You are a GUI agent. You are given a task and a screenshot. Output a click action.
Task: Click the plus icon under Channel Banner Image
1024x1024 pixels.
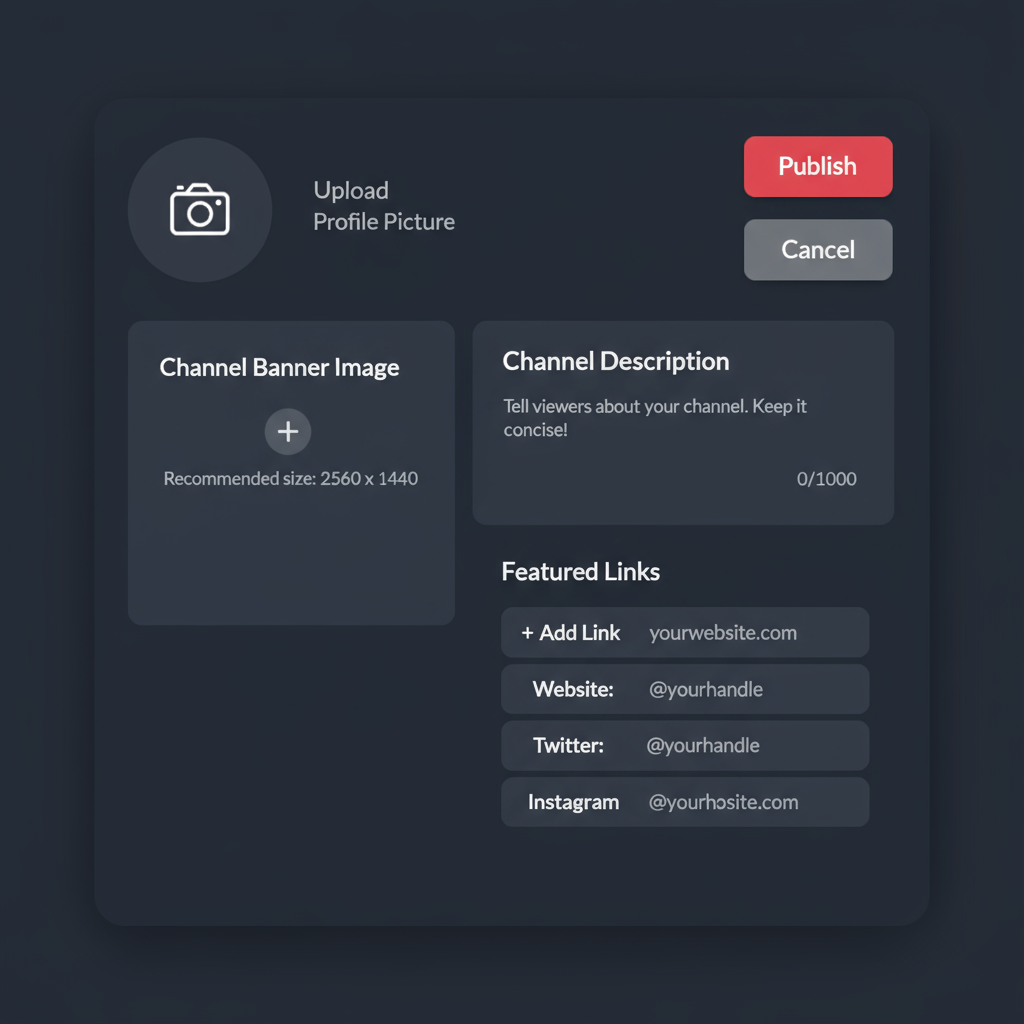pos(287,432)
